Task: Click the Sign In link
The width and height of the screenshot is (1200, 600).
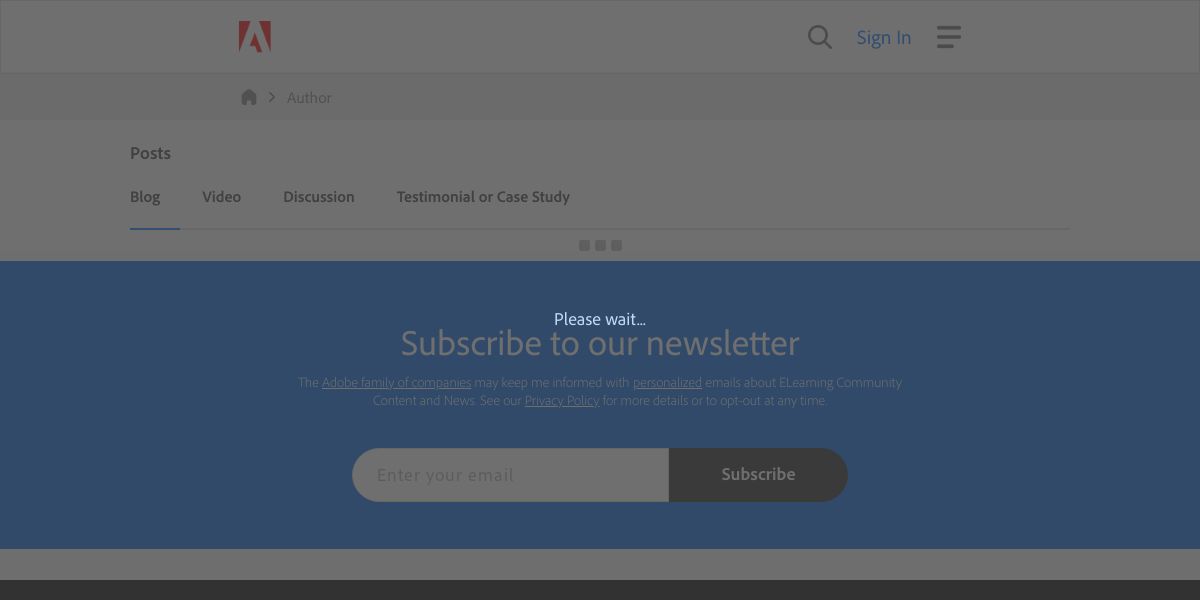Action: tap(884, 37)
